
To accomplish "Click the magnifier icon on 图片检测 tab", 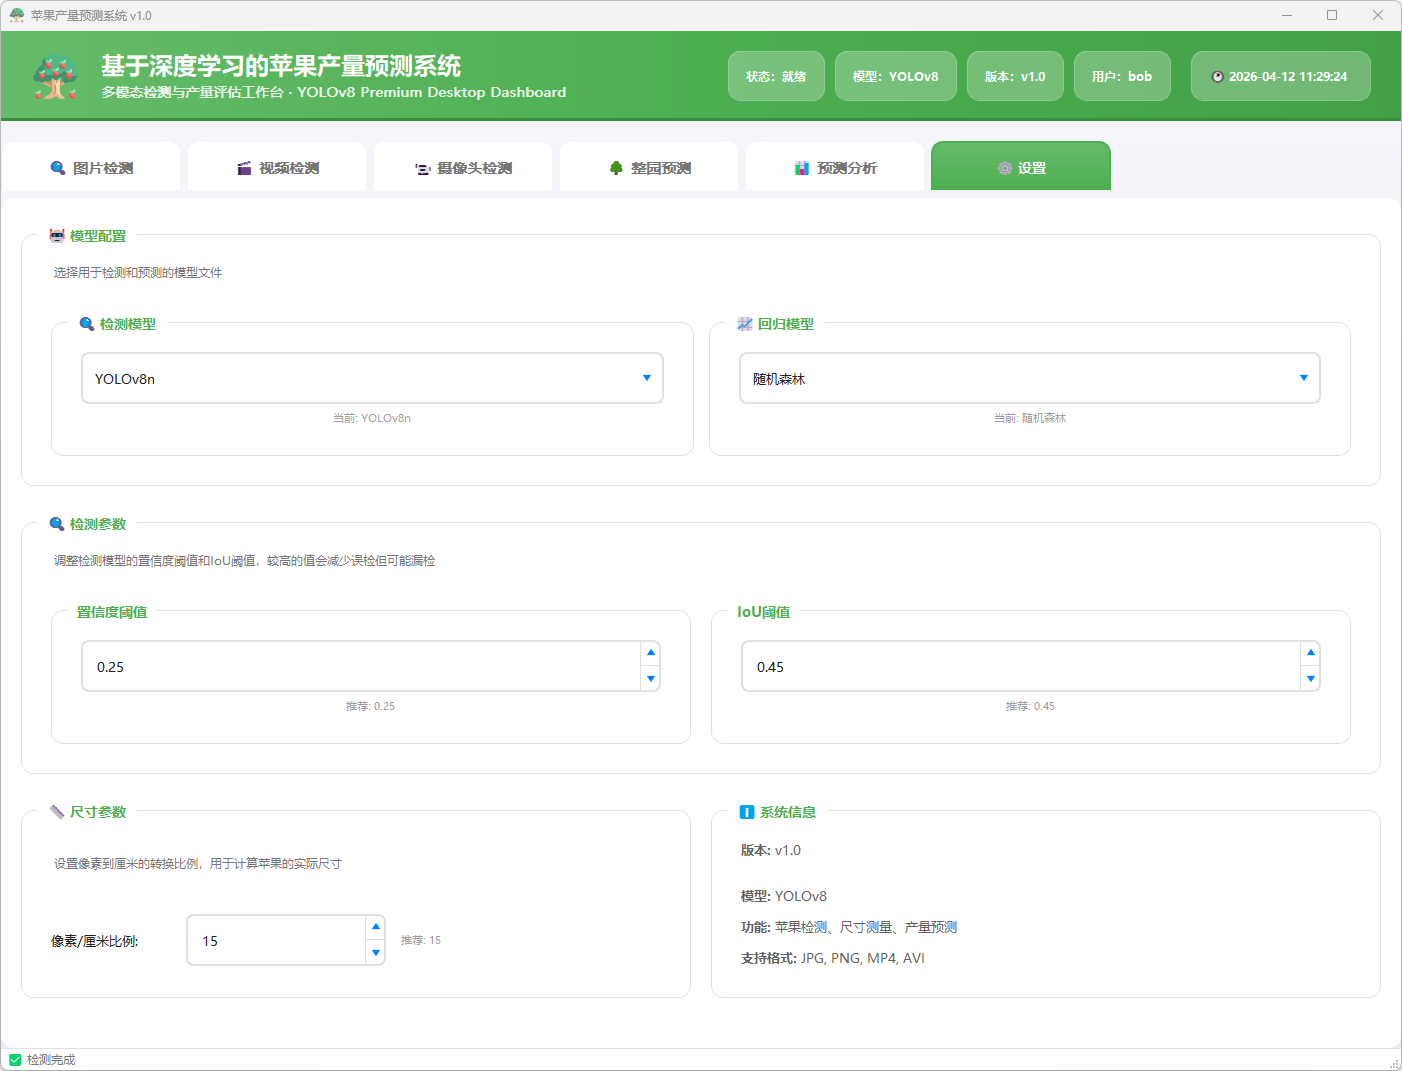I will 58,168.
